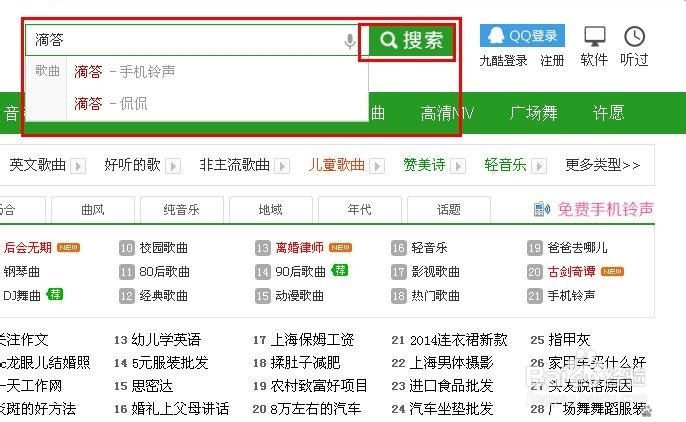Open item 16 轻音乐 in the list
The width and height of the screenshot is (686, 422).
tap(430, 248)
